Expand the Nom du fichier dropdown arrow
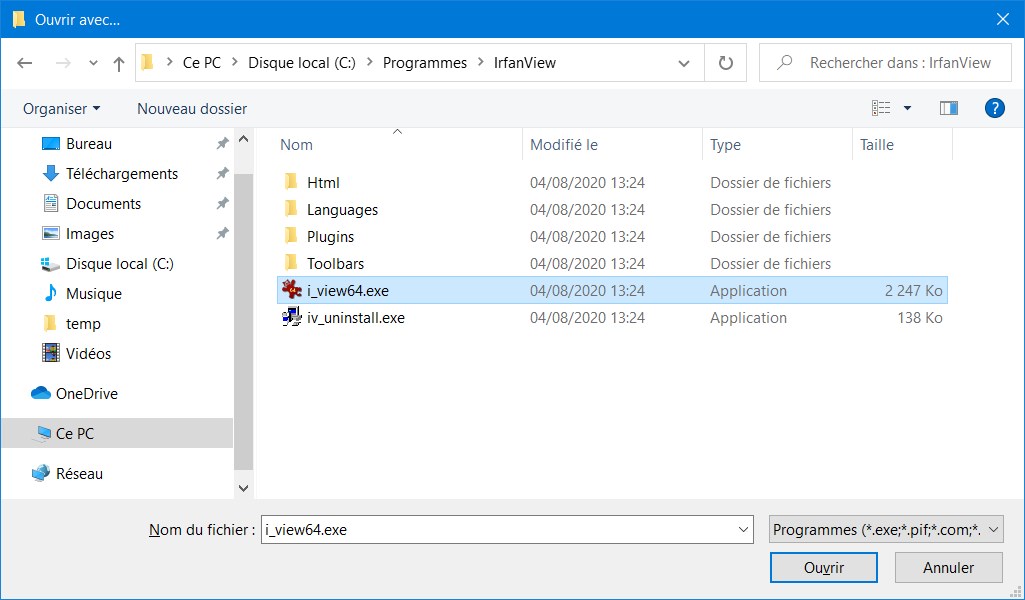The height and width of the screenshot is (600, 1025). (743, 529)
